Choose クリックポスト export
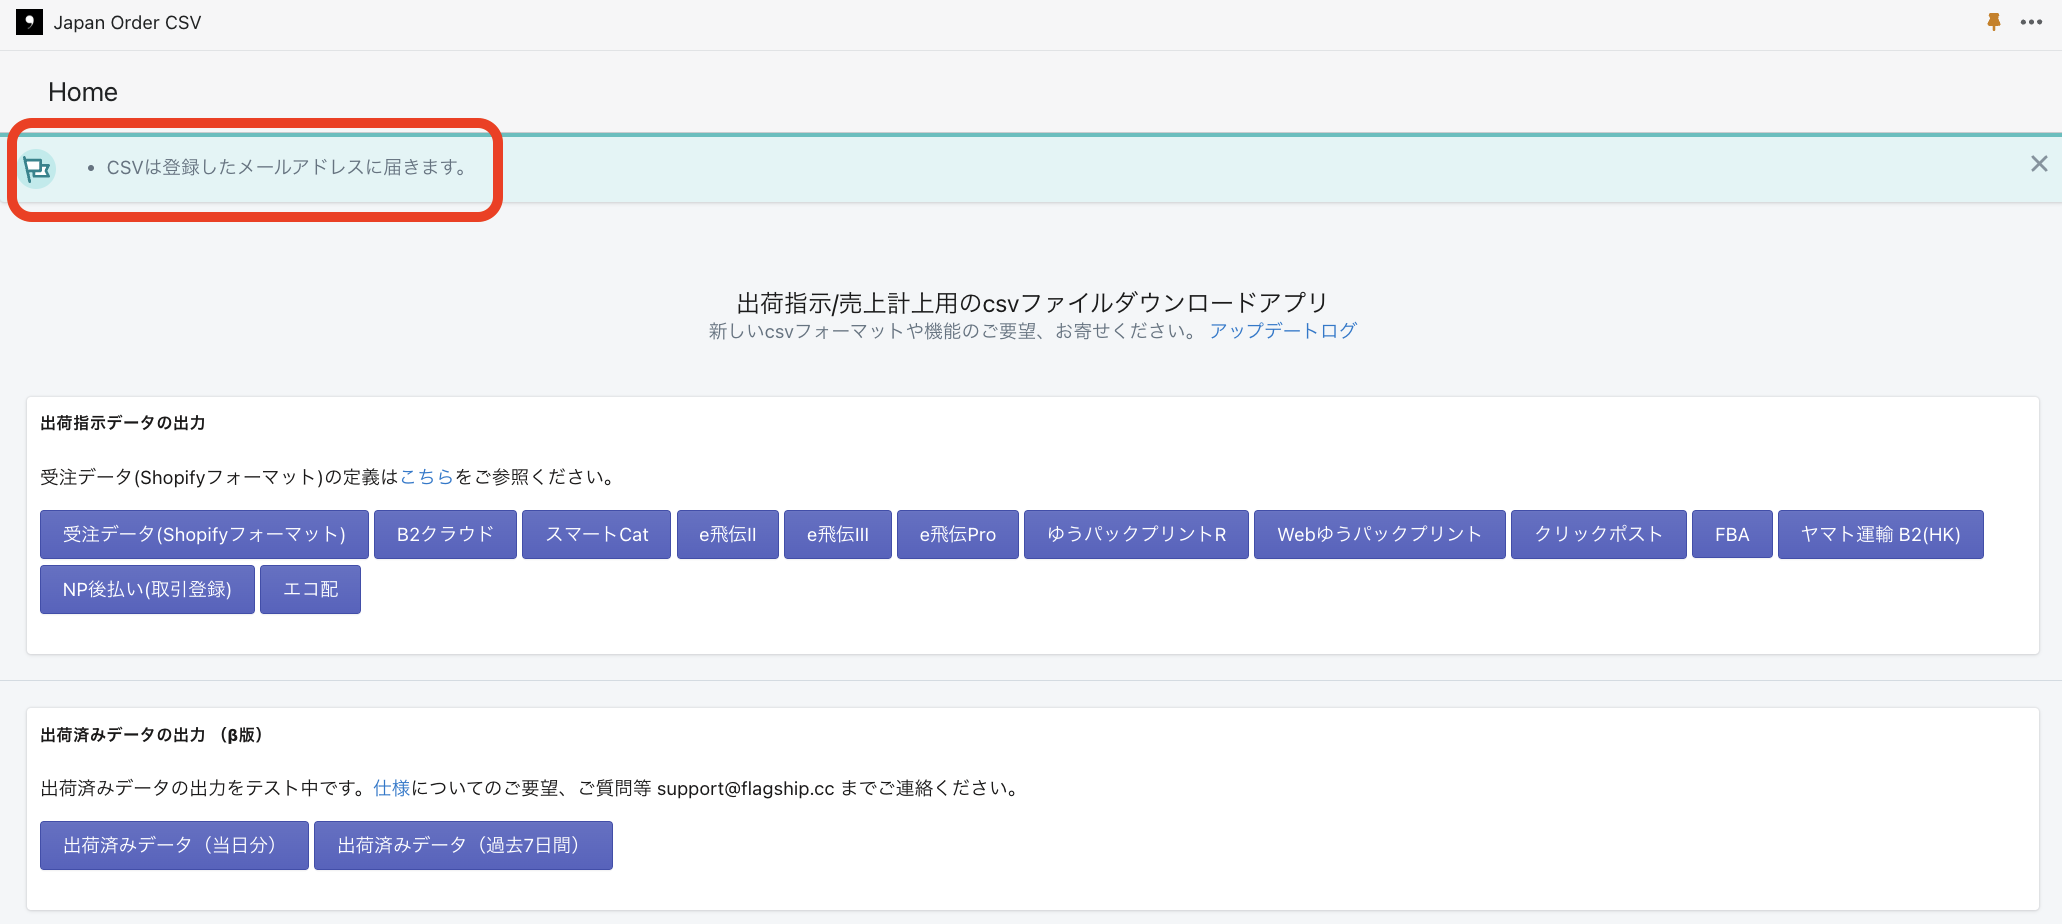This screenshot has height=924, width=2062. (x=1598, y=534)
